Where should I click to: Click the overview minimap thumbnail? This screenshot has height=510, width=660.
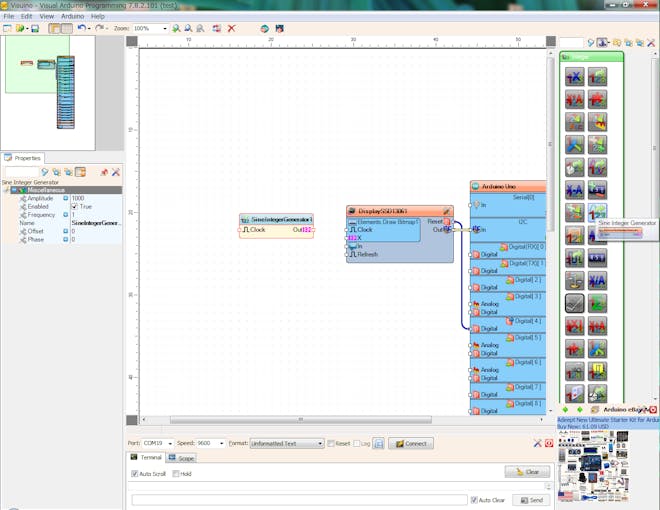tap(48, 93)
